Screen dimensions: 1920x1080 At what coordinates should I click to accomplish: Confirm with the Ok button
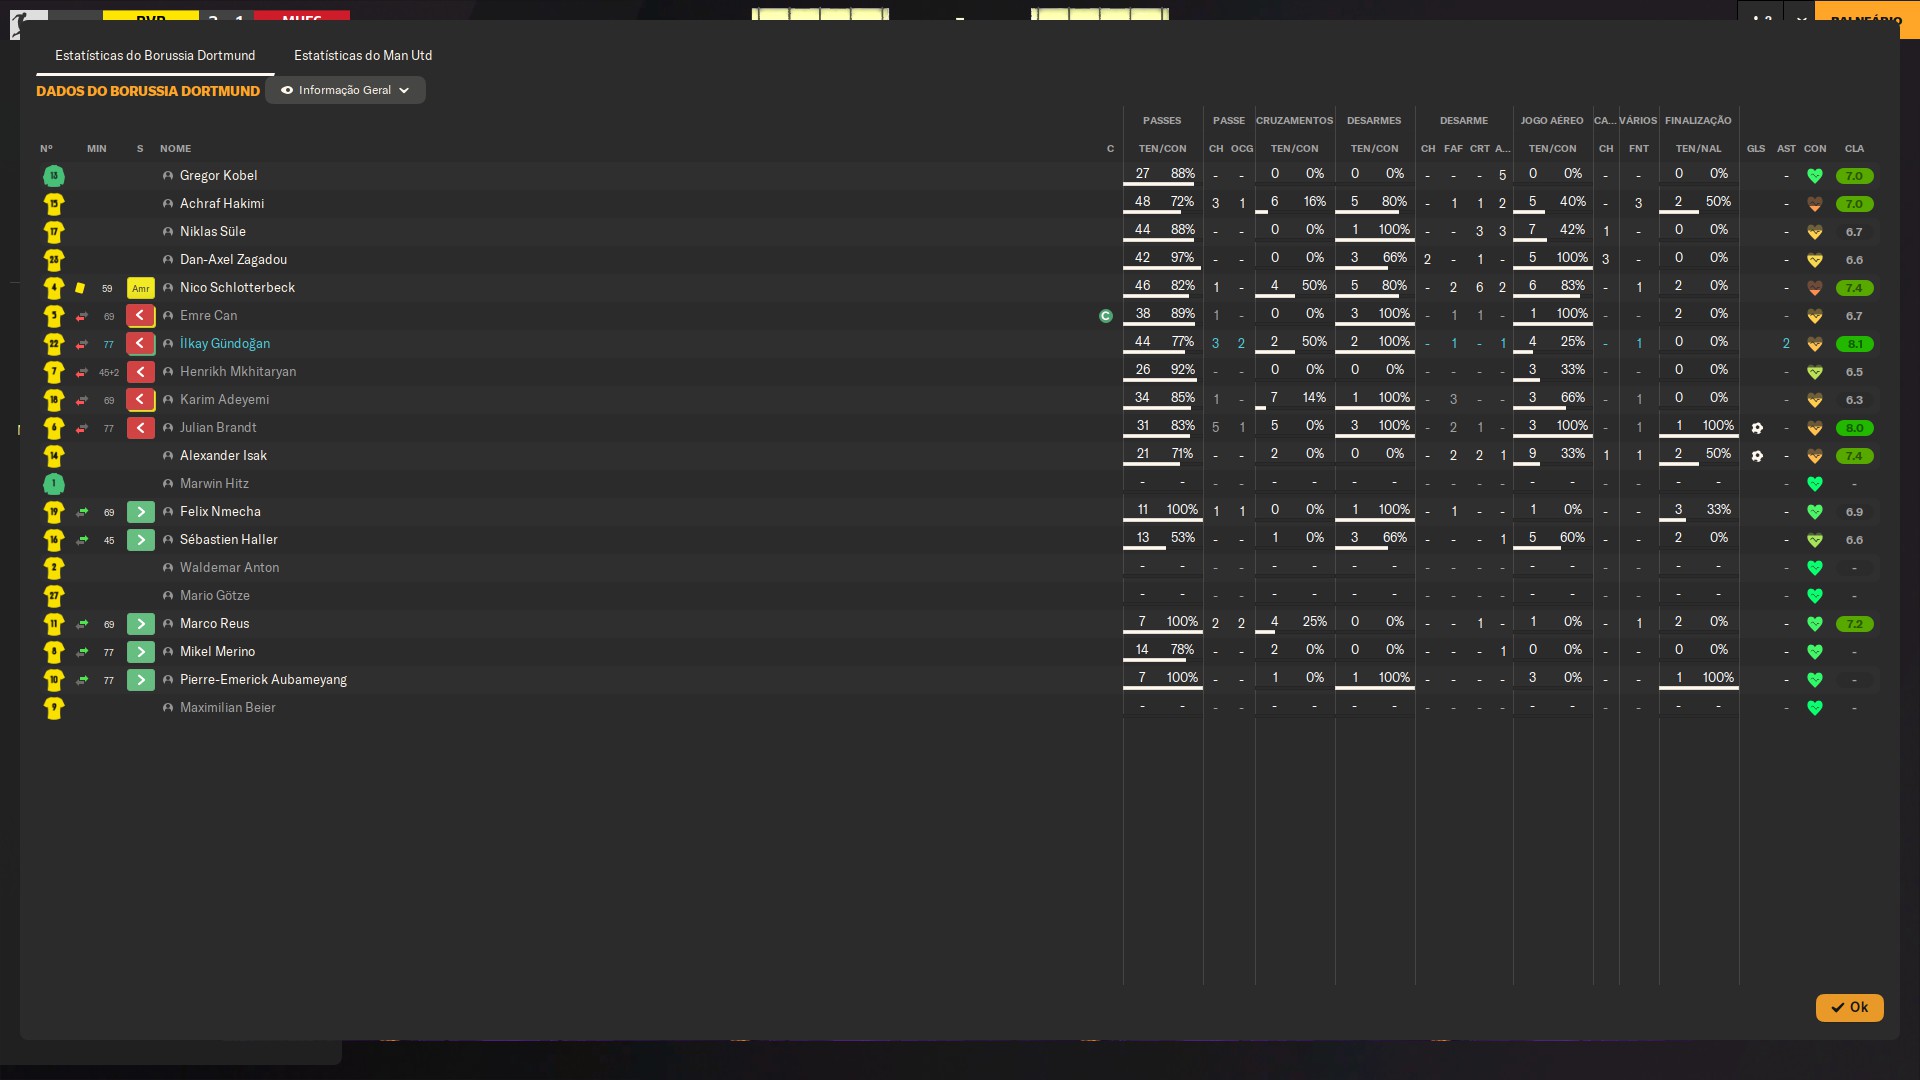click(x=1849, y=1007)
